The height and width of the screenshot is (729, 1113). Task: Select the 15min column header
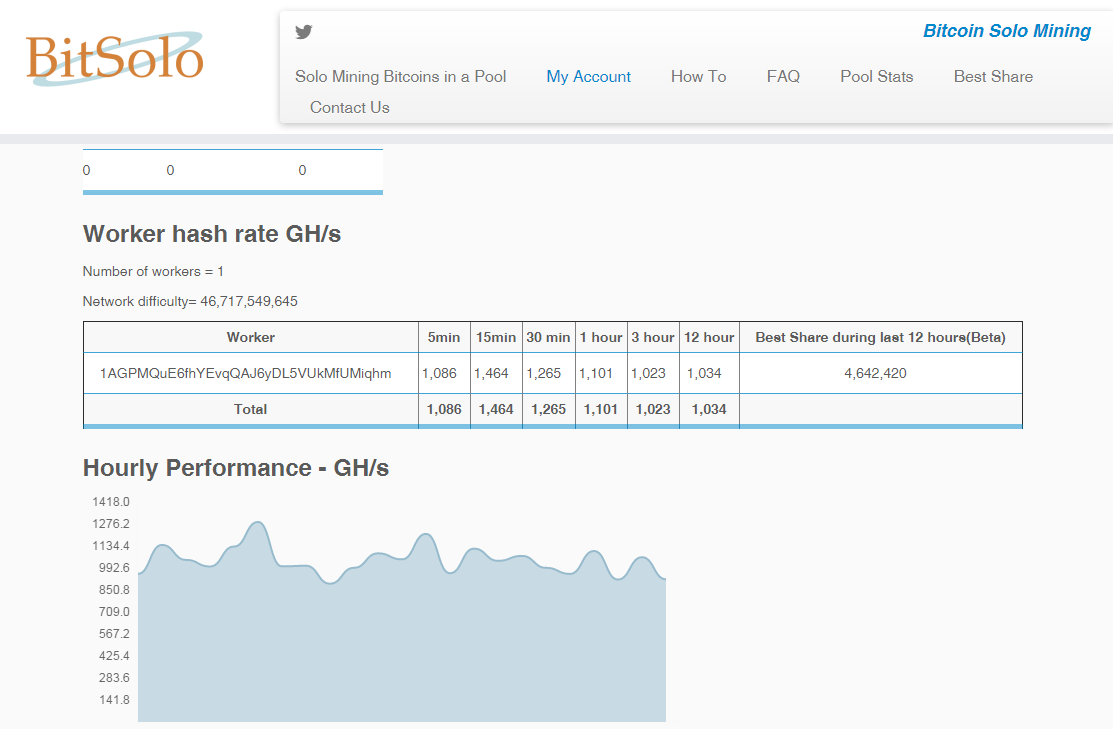[x=495, y=337]
